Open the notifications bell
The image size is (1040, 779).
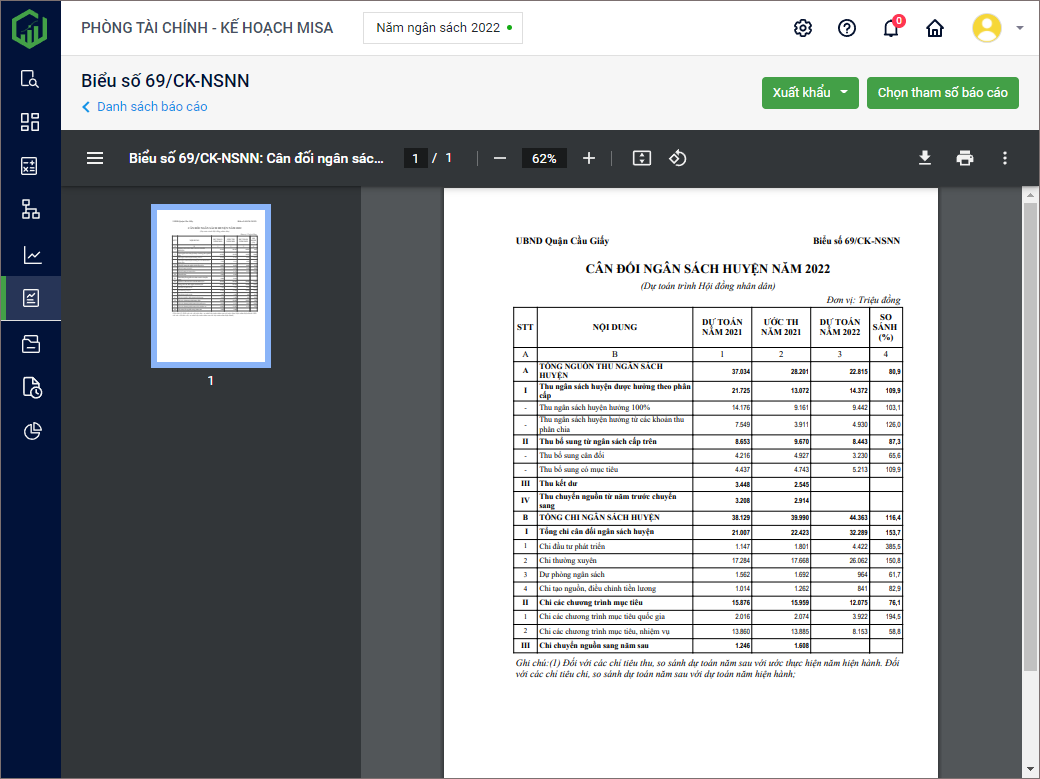(x=890, y=28)
